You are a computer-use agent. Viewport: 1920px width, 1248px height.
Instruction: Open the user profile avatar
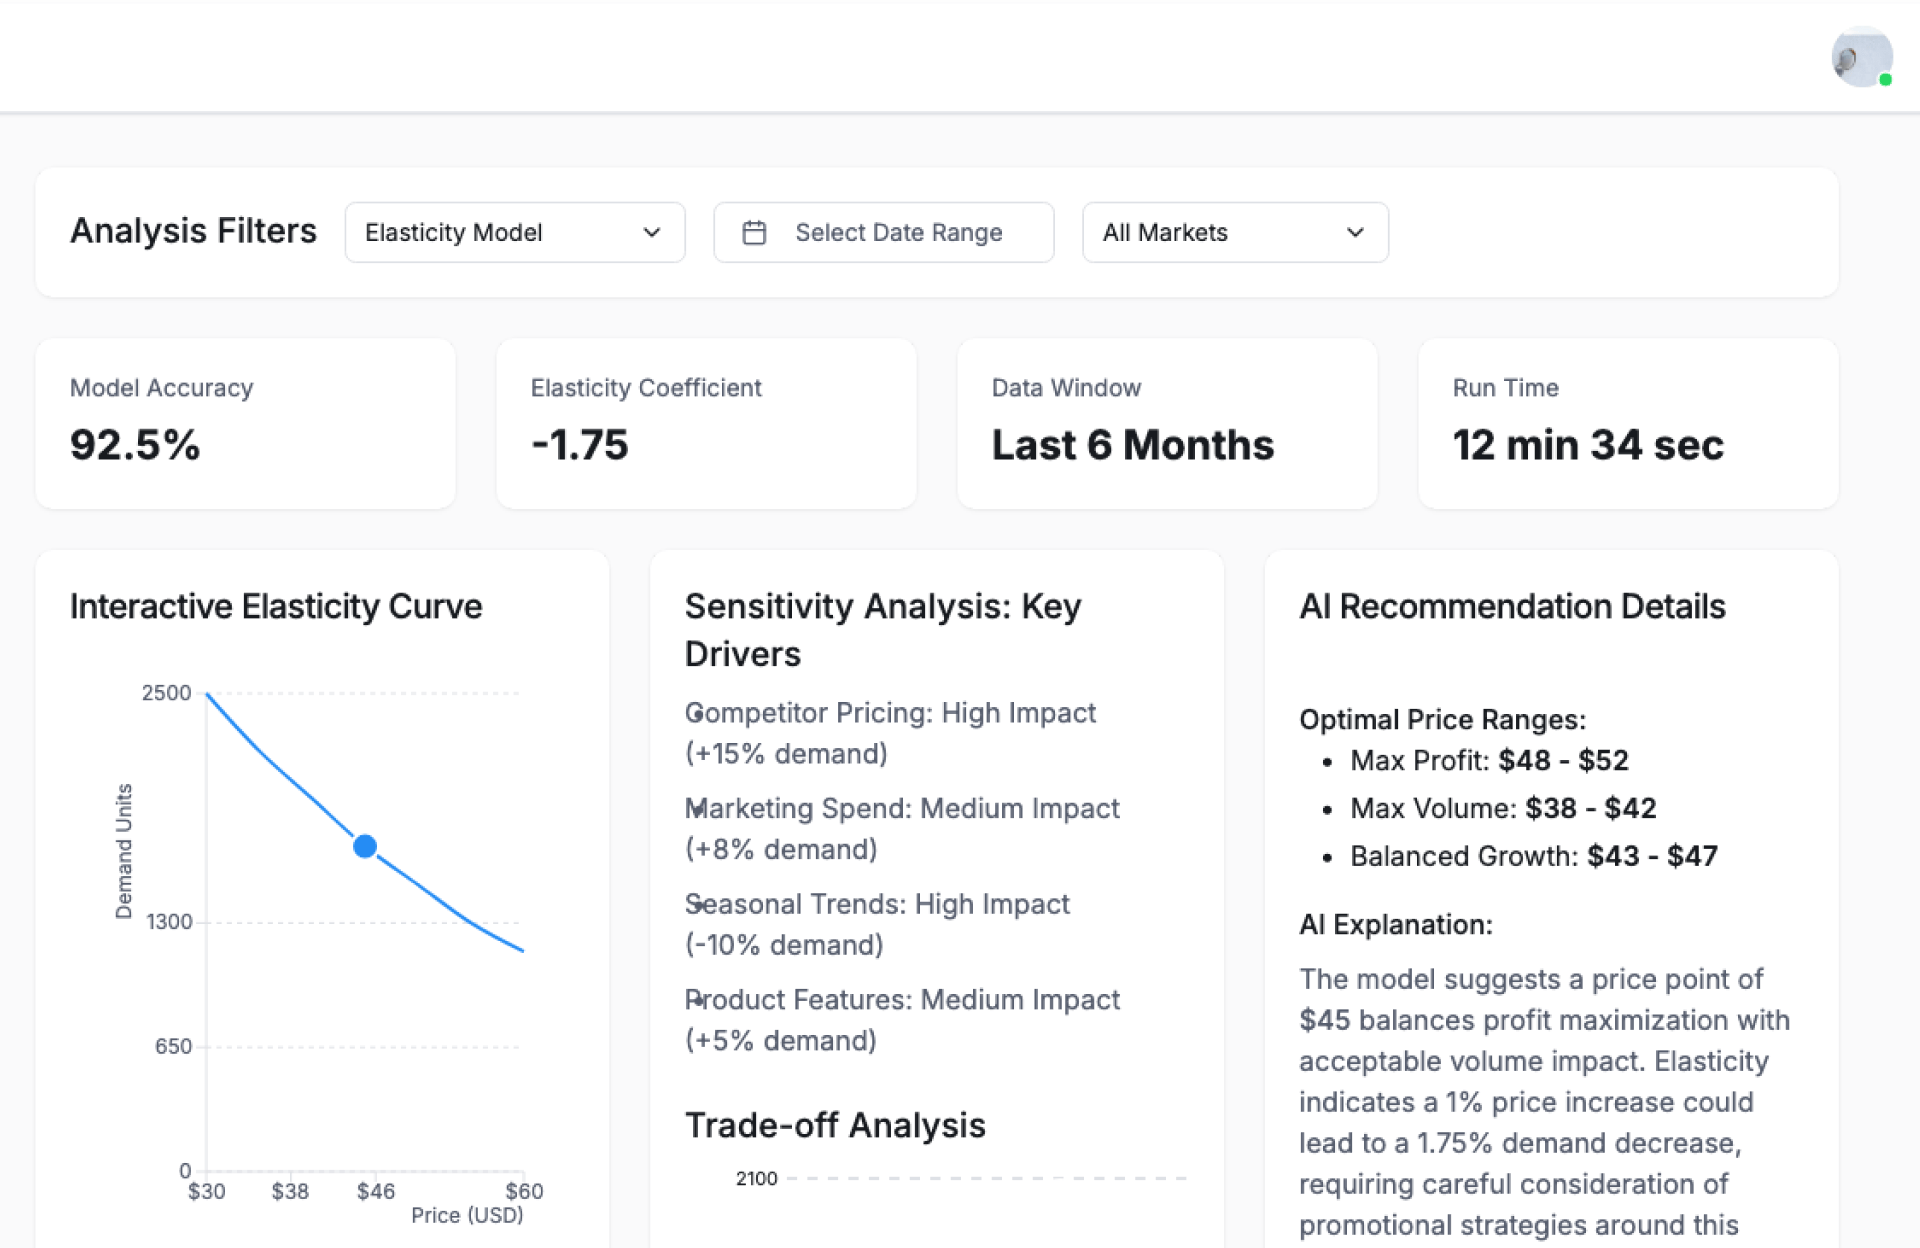[x=1860, y=57]
